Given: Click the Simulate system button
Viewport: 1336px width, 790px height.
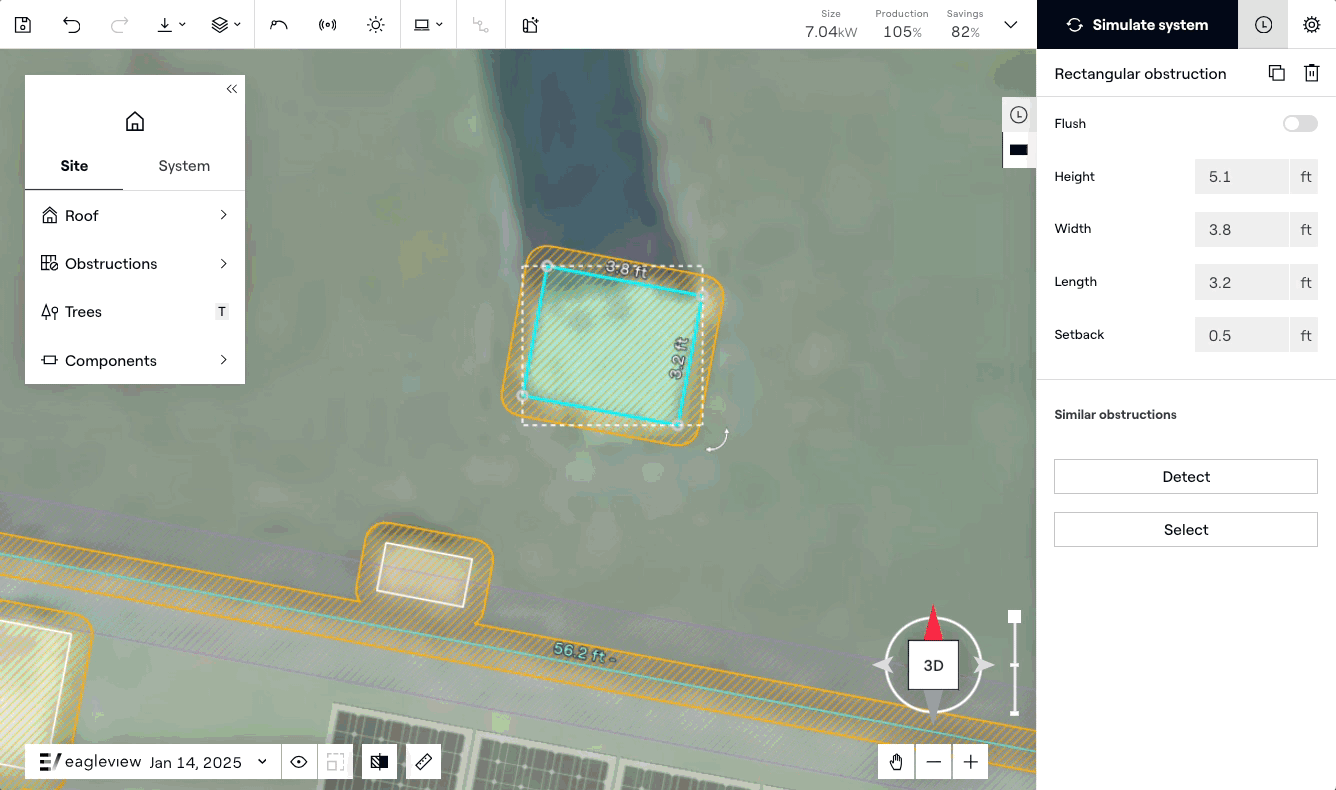Looking at the screenshot, I should pyautogui.click(x=1137, y=25).
